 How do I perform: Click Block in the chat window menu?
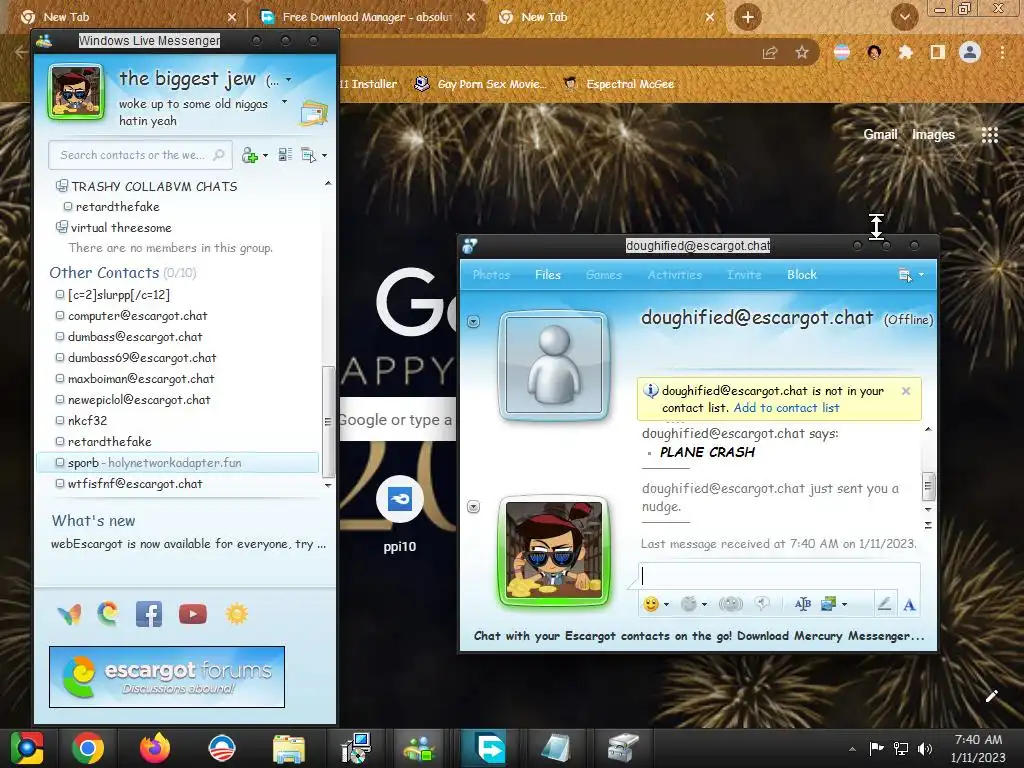tap(801, 275)
